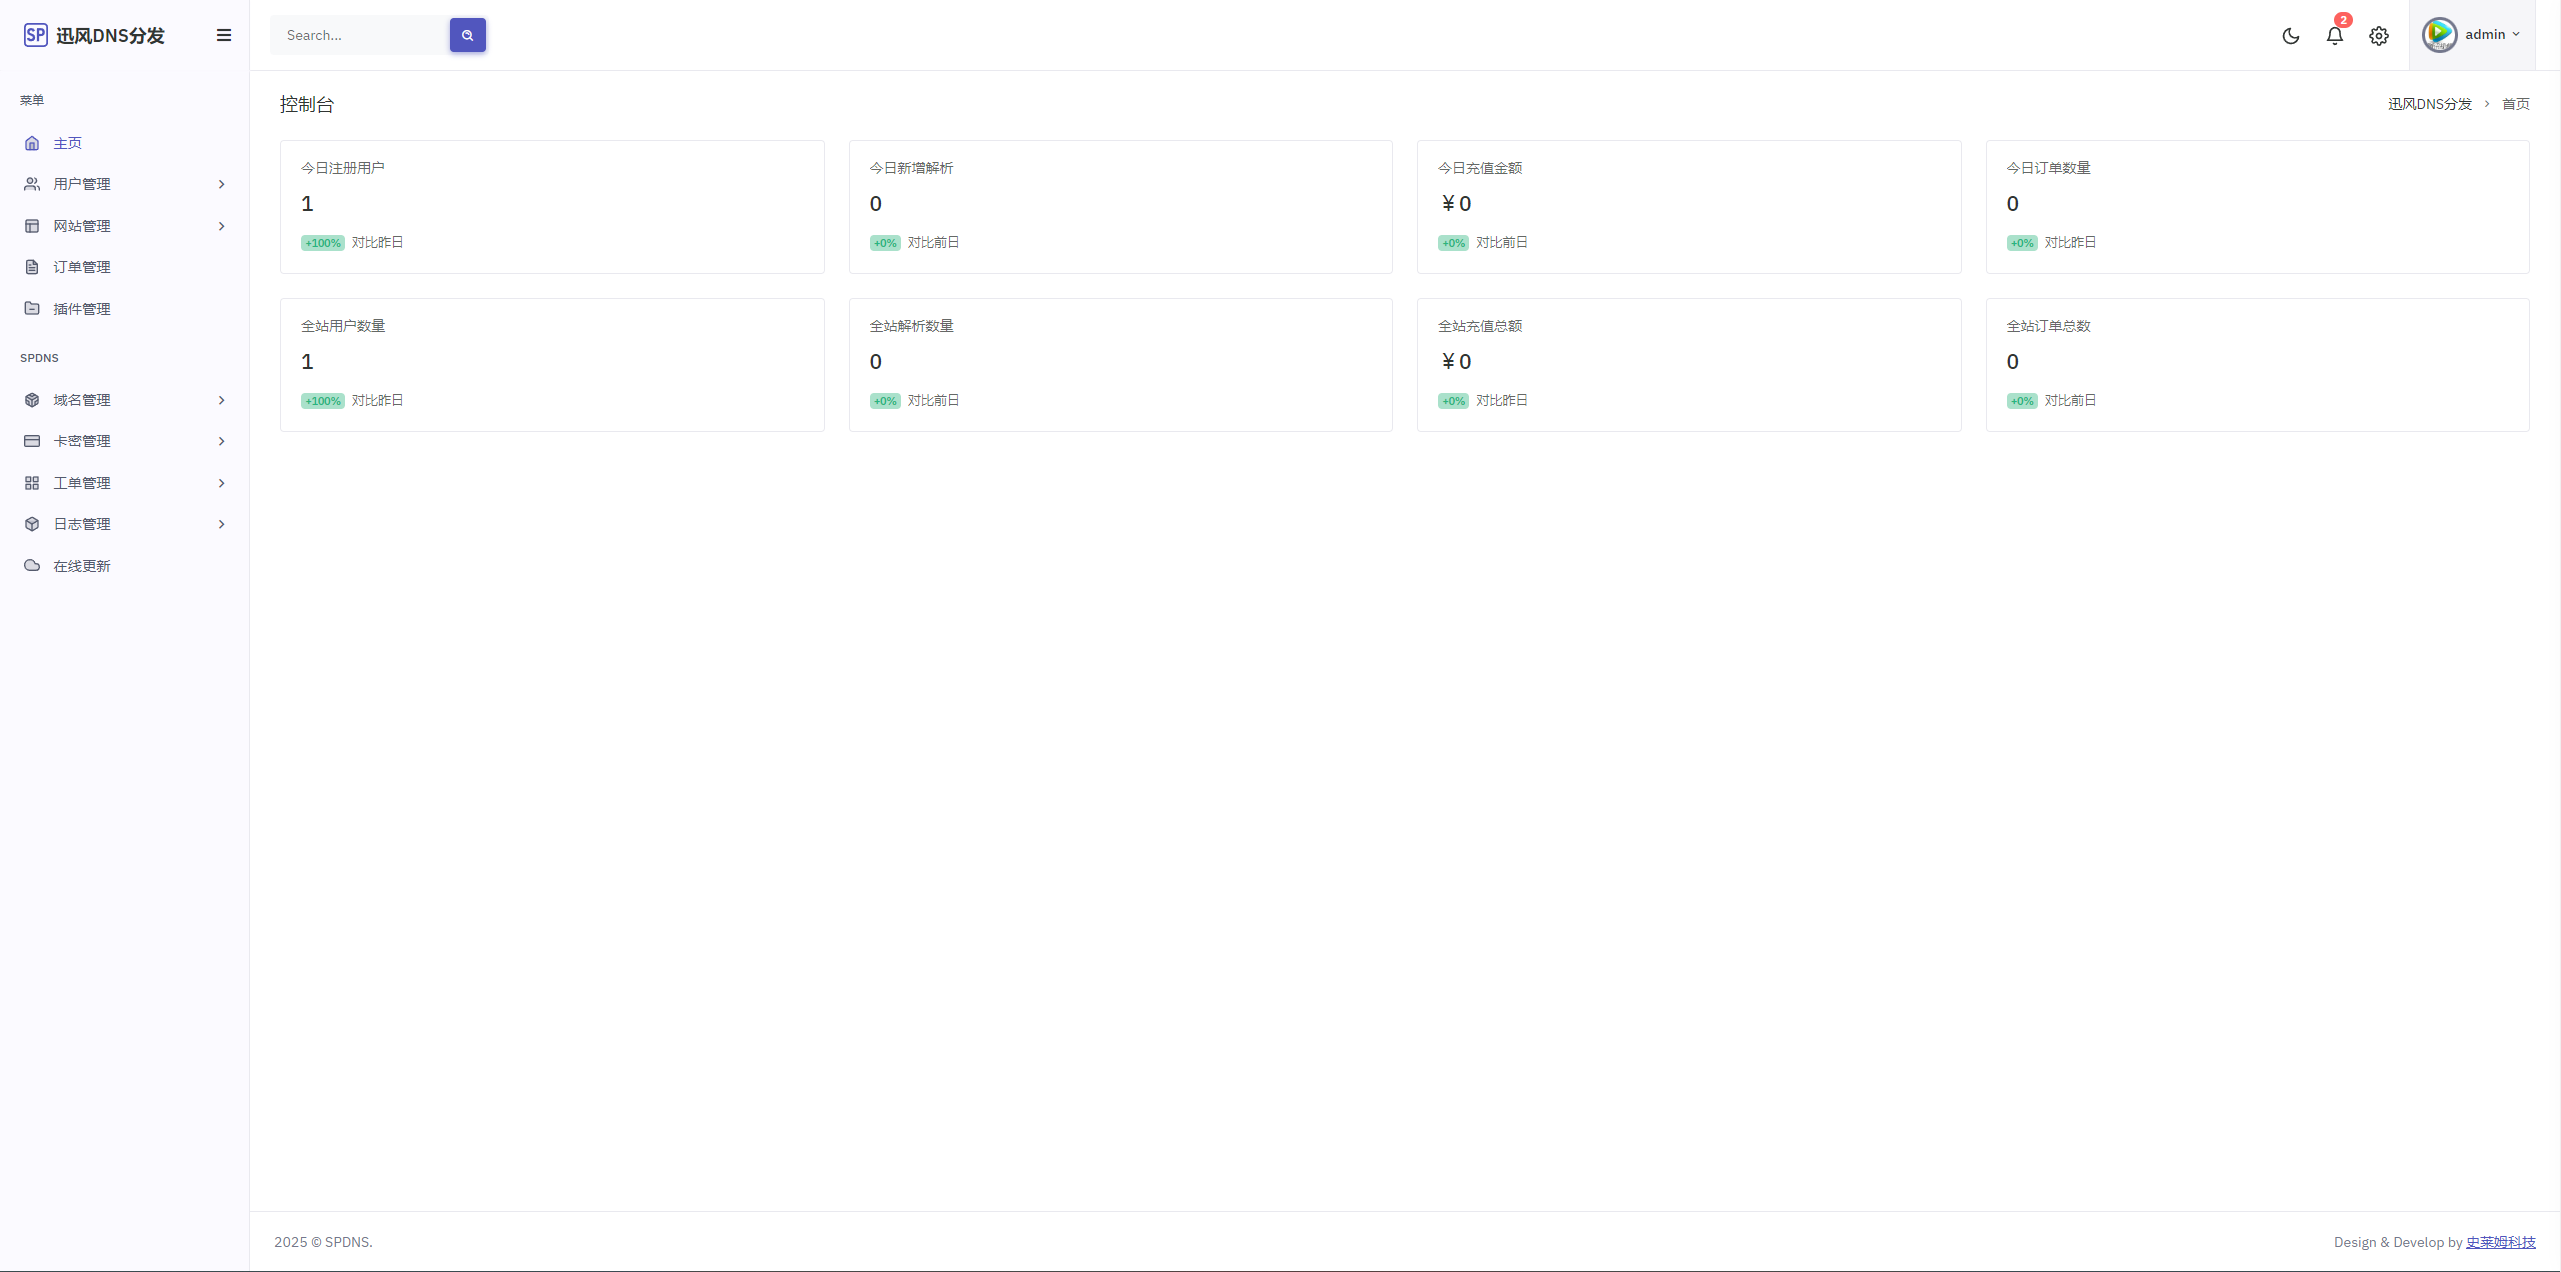Click the 史莱姆科技 footer link
The image size is (2561, 1272).
(x=2501, y=1243)
